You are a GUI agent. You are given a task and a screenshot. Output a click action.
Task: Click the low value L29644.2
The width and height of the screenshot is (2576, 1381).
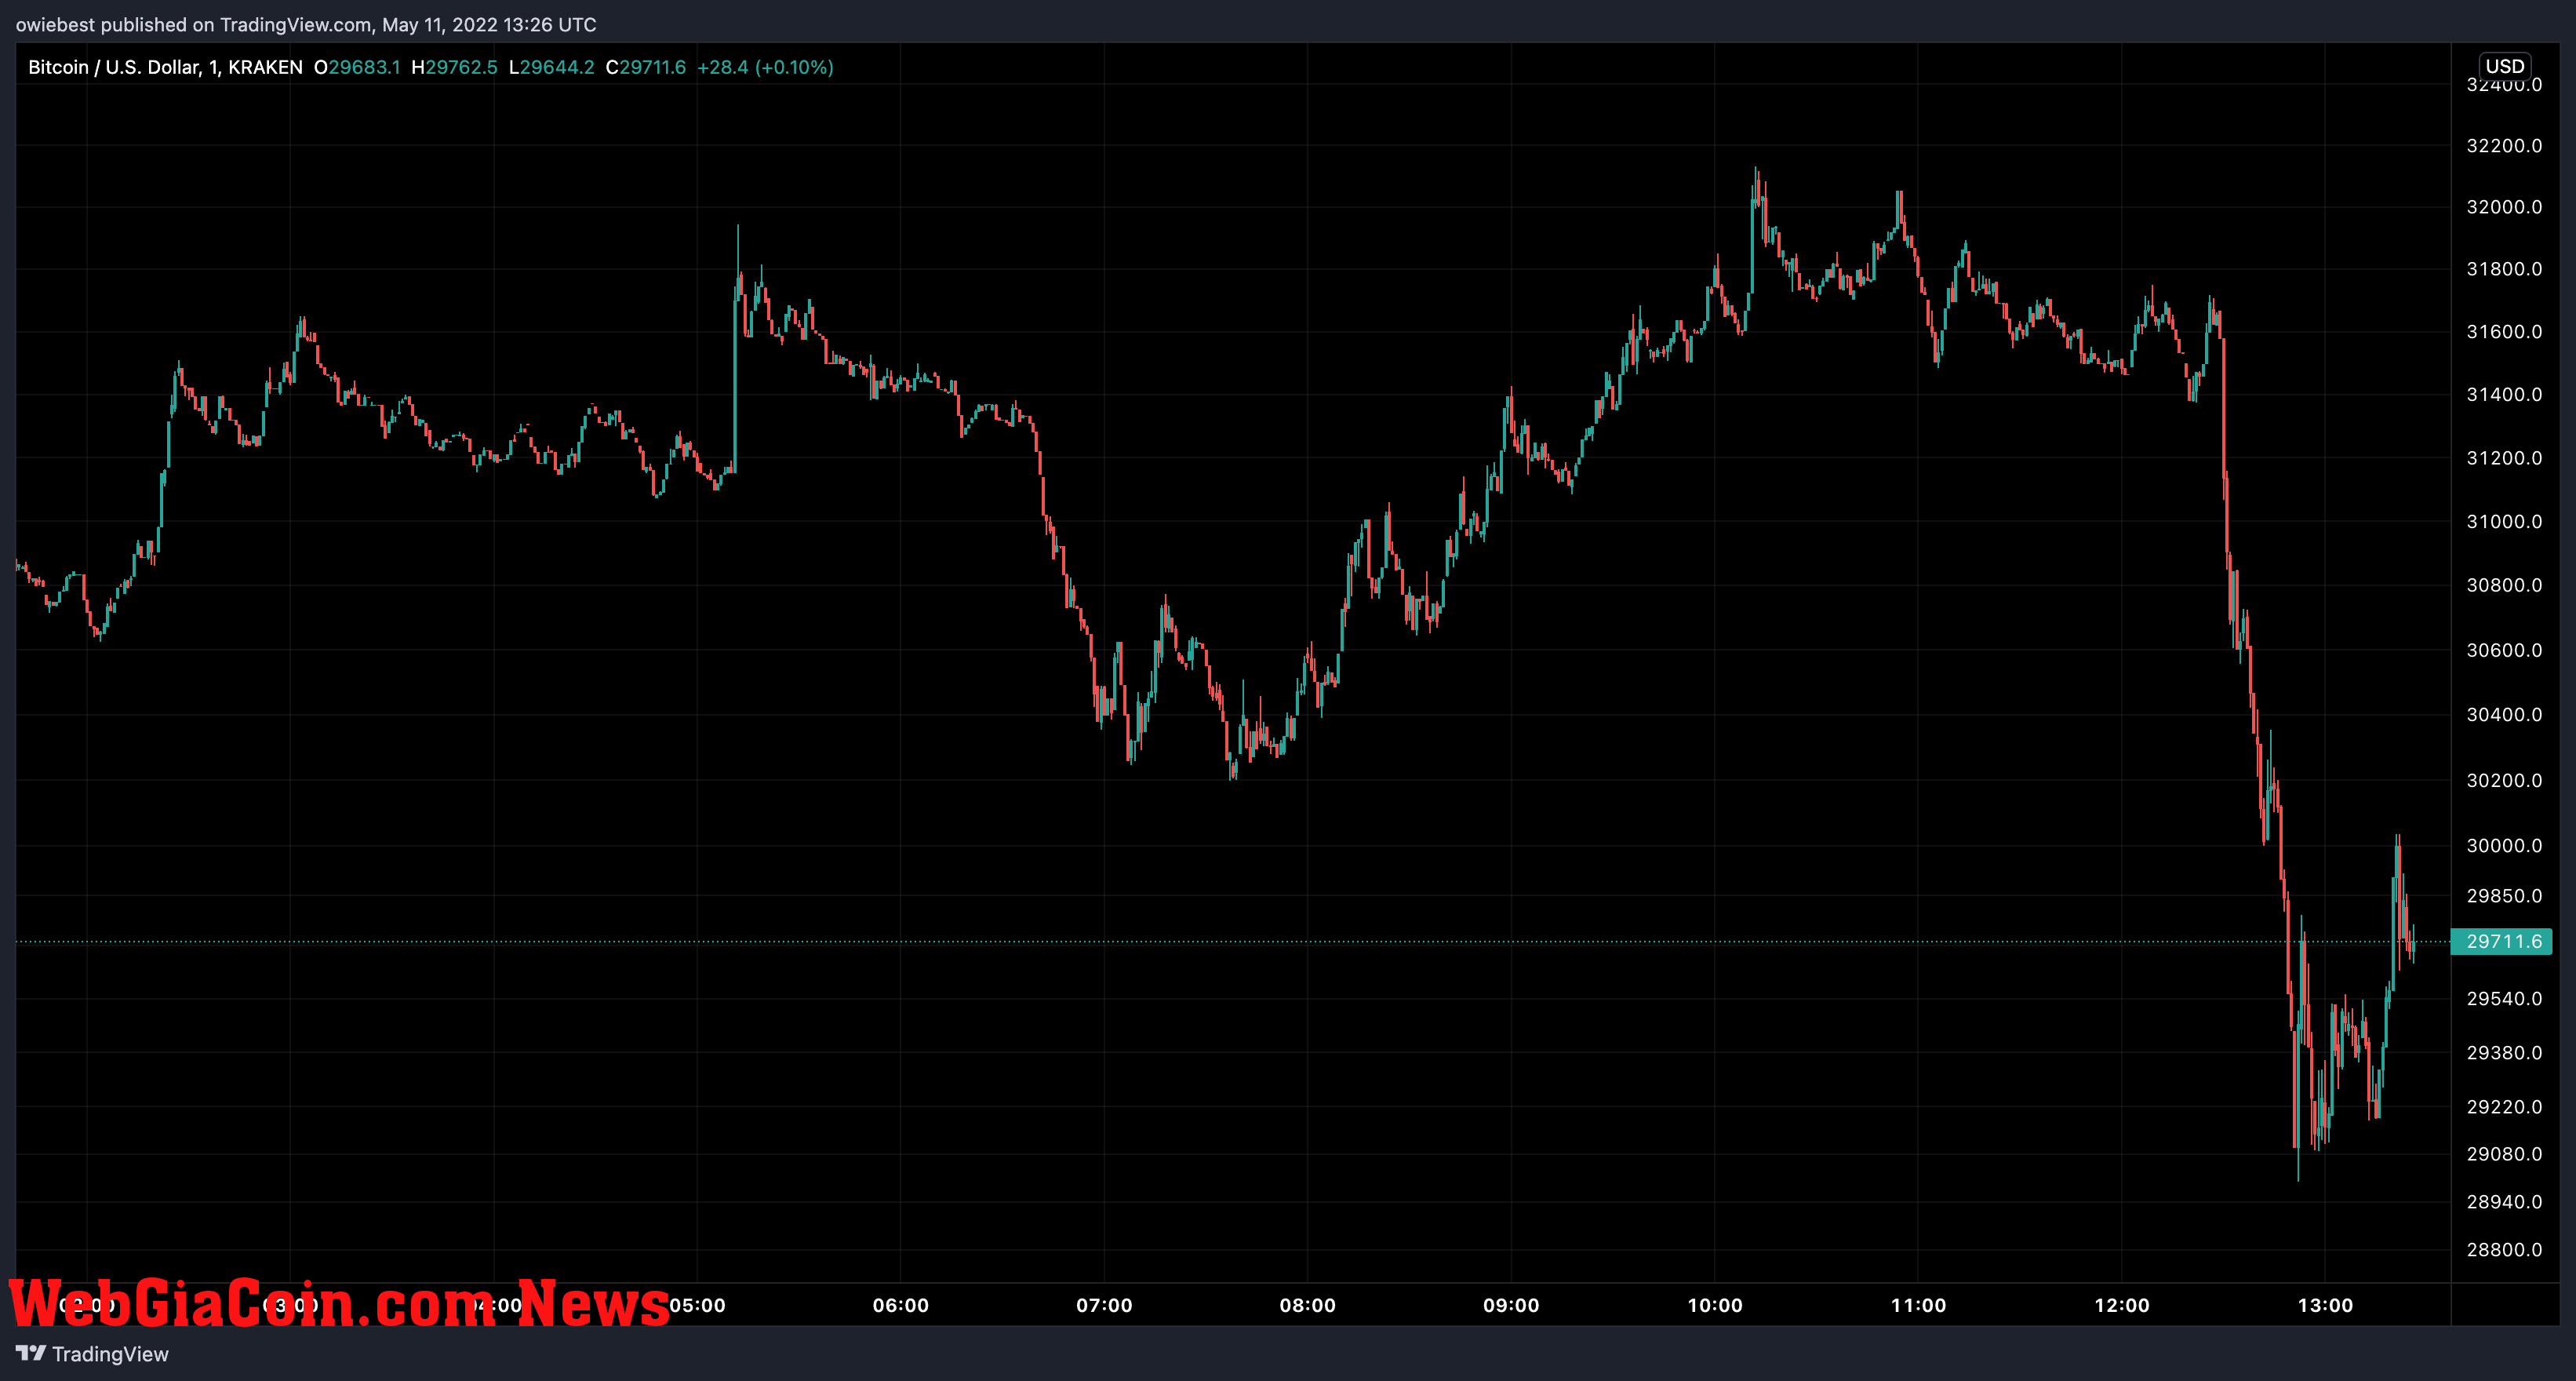point(551,67)
